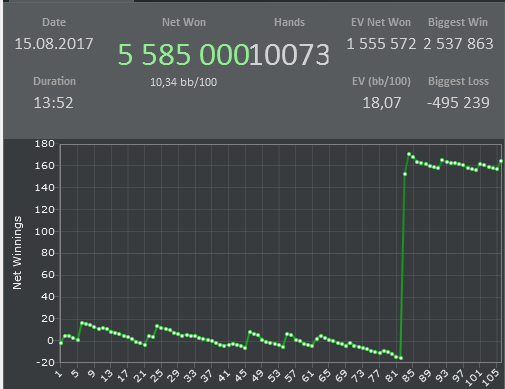Screen dimensions: 505x389
Task: Select the green 5 585 000 value
Action: tap(184, 55)
